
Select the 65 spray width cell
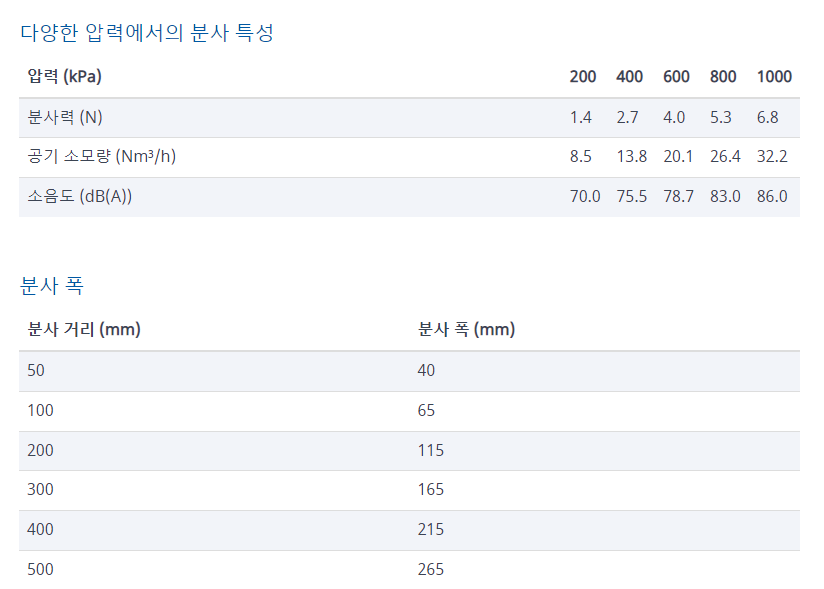[x=427, y=410]
